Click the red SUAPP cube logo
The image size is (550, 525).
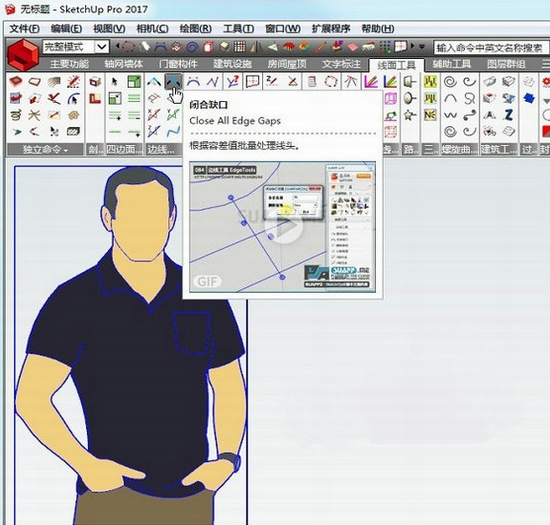(x=23, y=55)
